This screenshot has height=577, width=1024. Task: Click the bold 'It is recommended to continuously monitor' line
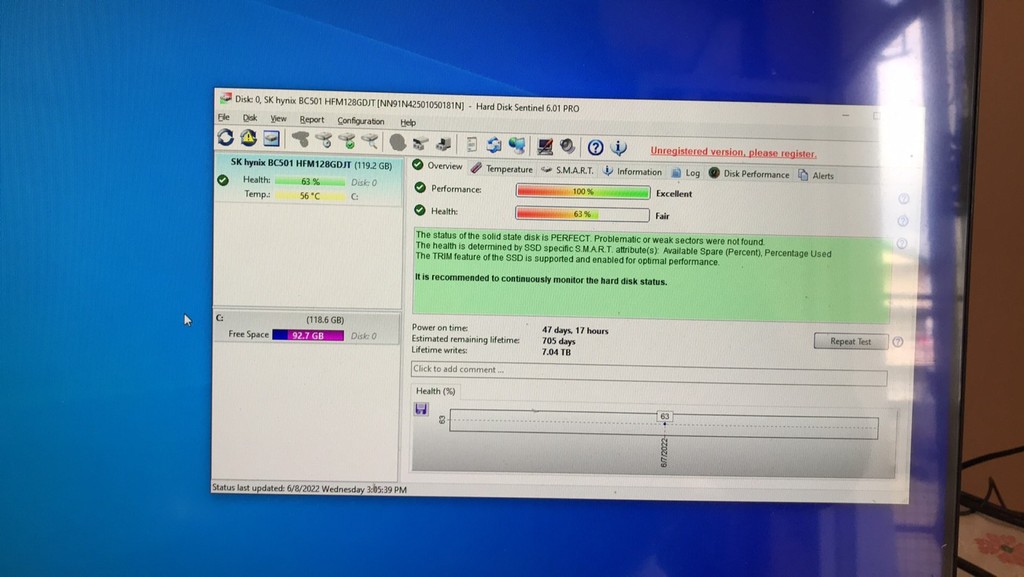click(x=541, y=280)
